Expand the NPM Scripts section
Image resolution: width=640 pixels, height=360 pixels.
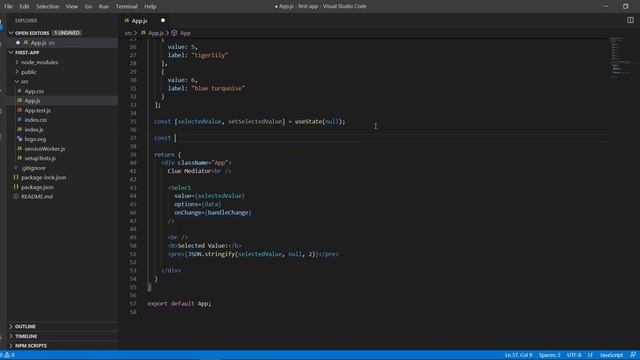pos(31,346)
